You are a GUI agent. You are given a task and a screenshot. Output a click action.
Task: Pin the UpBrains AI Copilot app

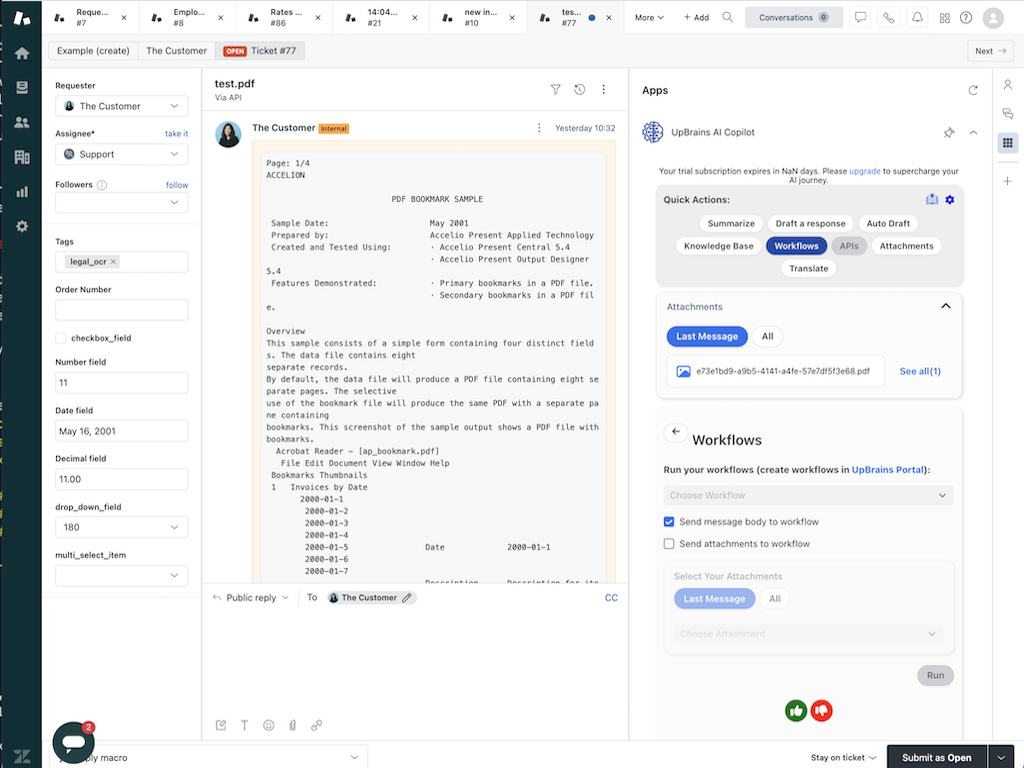point(949,133)
